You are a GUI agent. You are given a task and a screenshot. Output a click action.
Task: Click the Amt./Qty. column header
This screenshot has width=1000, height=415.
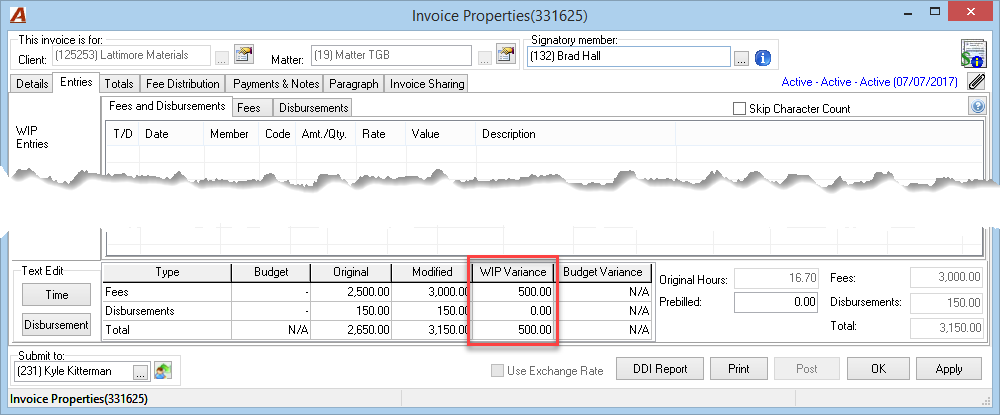325,134
